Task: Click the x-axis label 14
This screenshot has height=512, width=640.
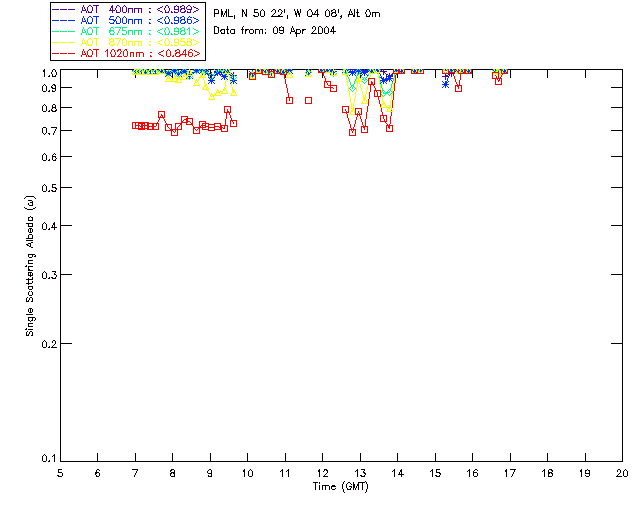Action: click(398, 473)
